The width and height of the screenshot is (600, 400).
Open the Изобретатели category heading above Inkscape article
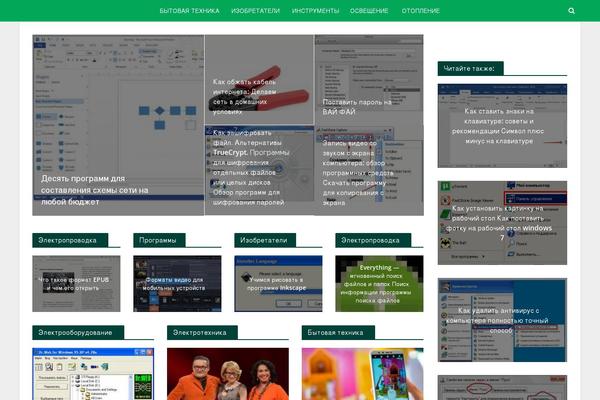click(x=265, y=240)
